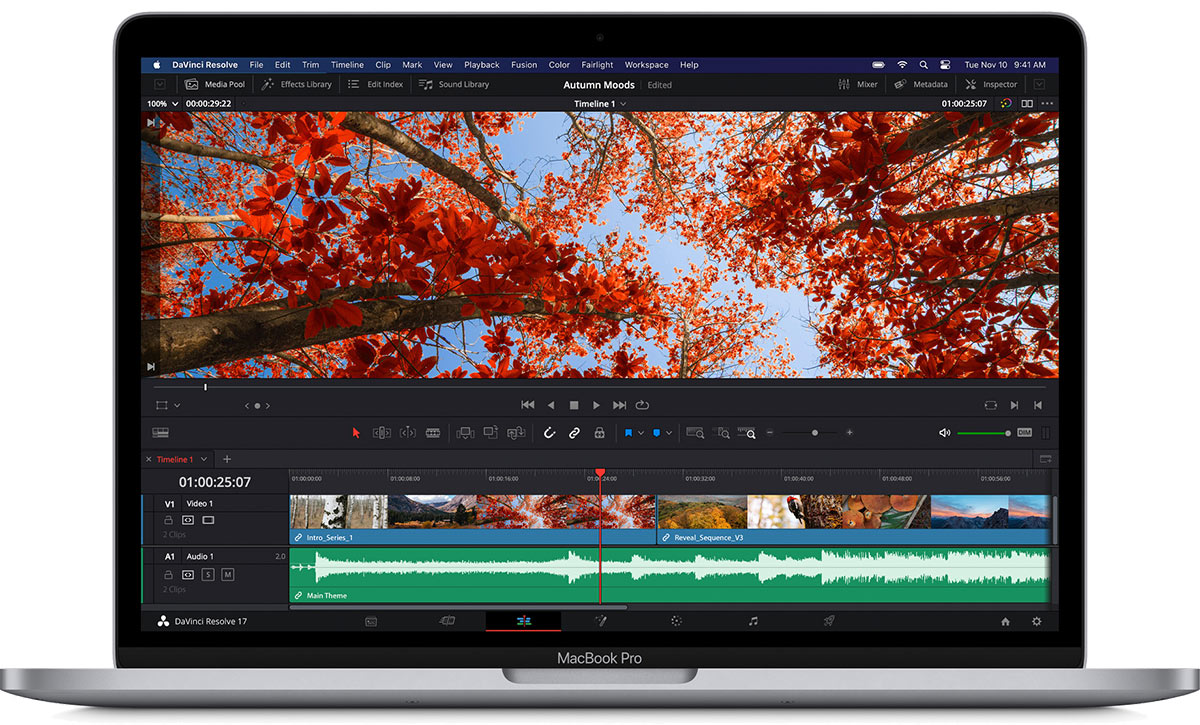Mute the Audio 1 track
This screenshot has width=1200, height=725.
pos(228,574)
